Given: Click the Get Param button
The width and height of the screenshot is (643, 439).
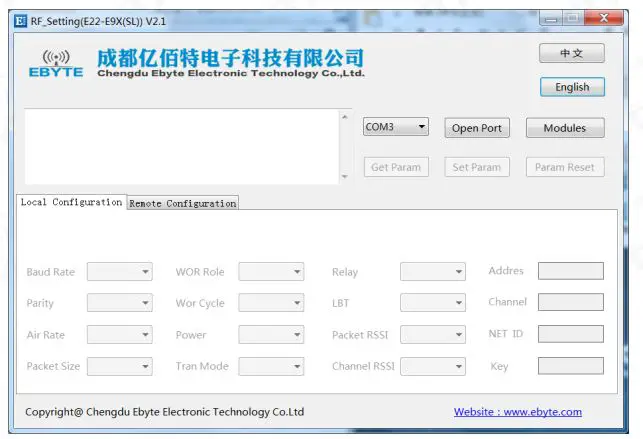Looking at the screenshot, I should [396, 167].
